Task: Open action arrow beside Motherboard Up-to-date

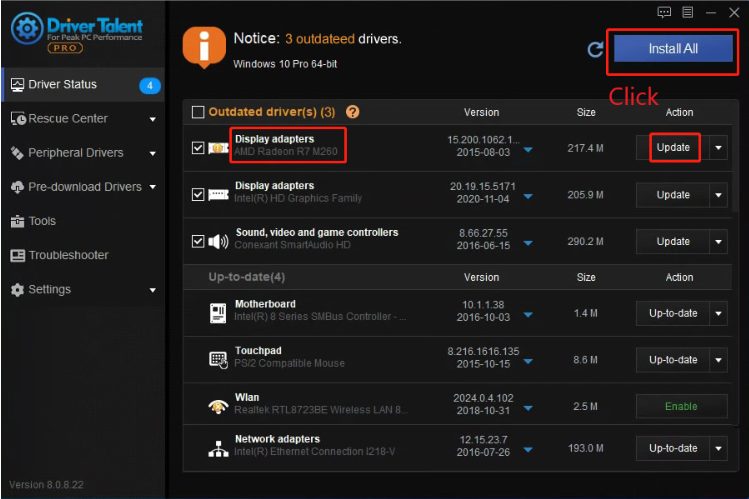Action: 718,314
